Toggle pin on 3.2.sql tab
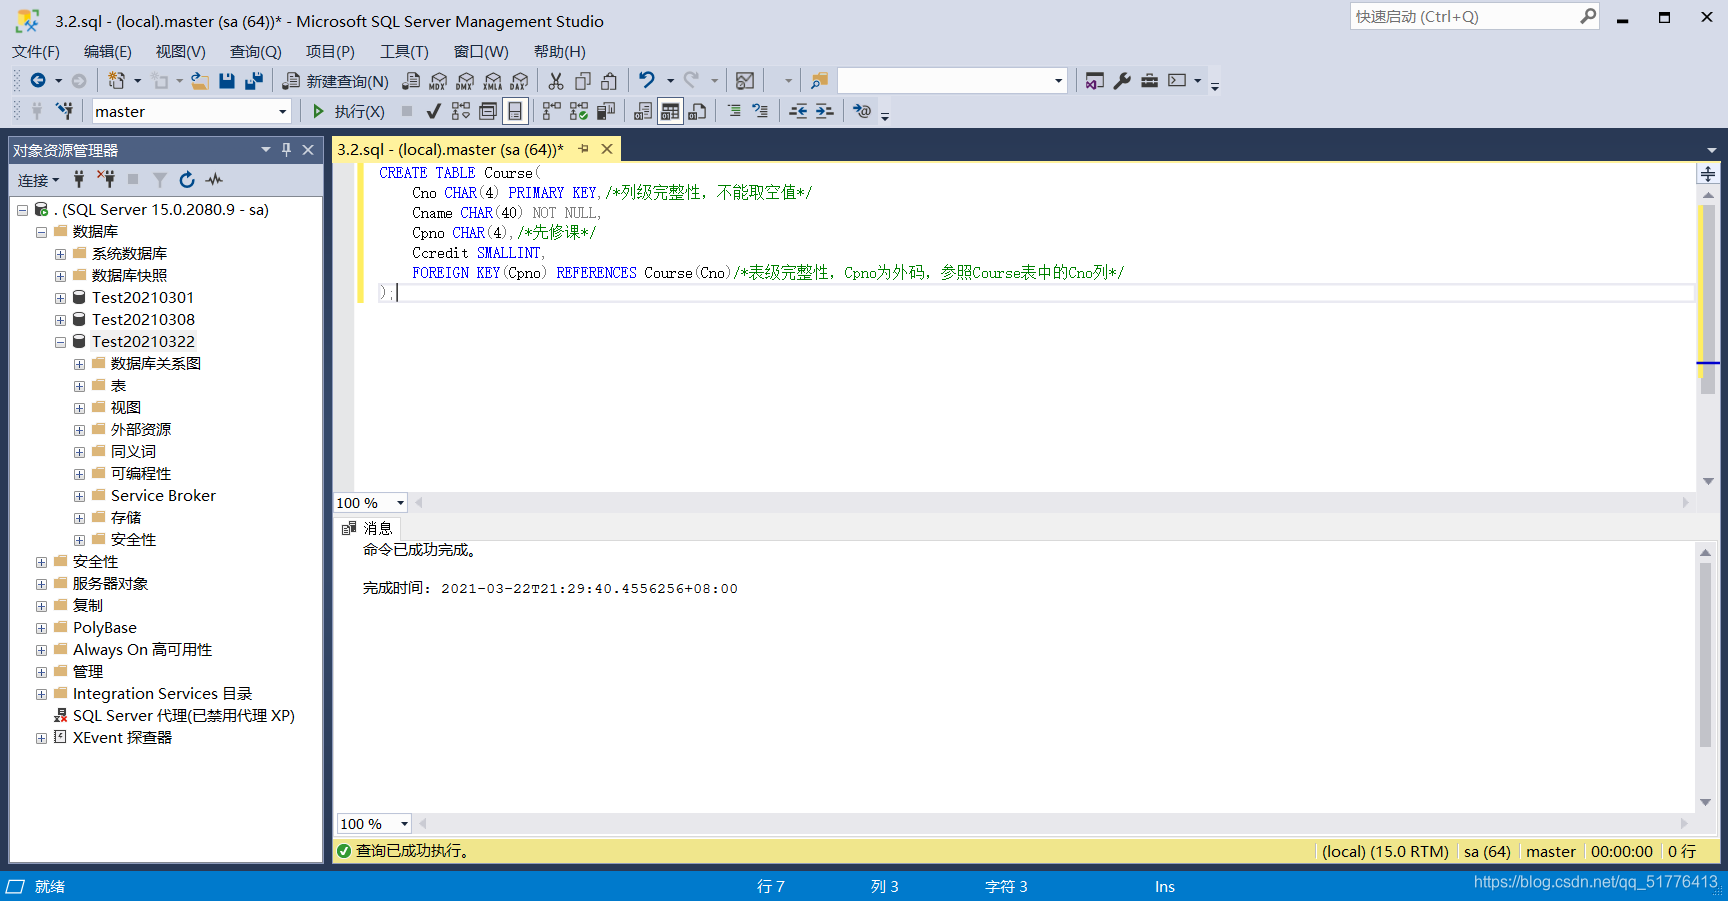 click(x=584, y=149)
